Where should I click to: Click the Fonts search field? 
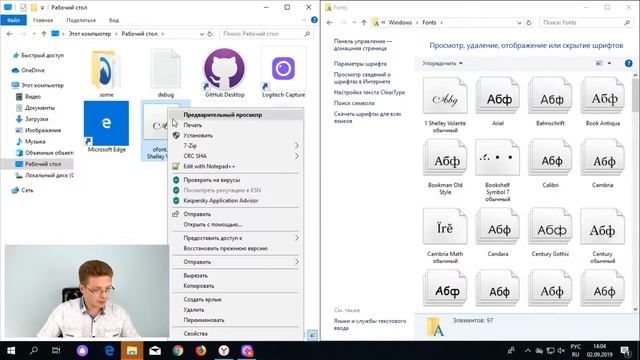(x=586, y=22)
